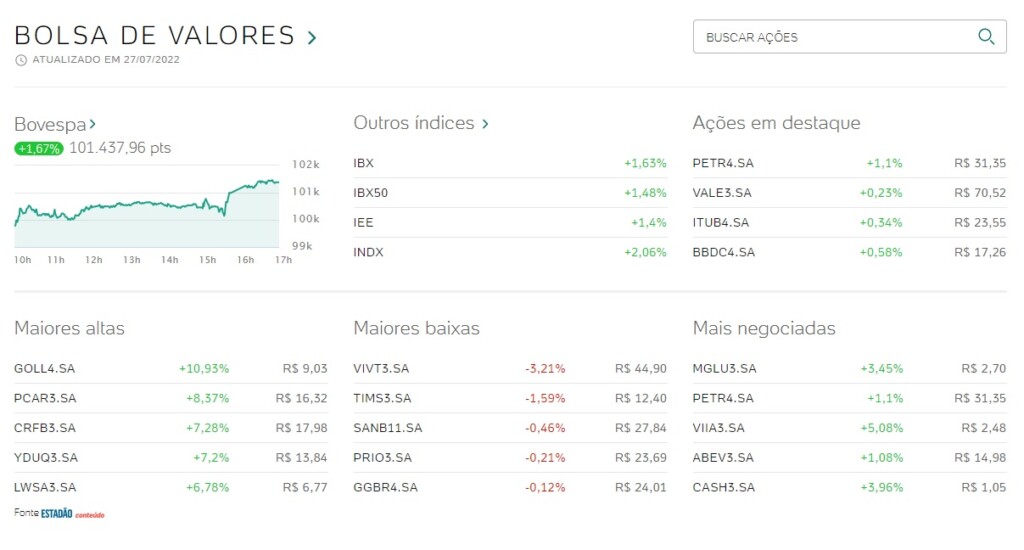Image resolution: width=1024 pixels, height=550 pixels.
Task: Expand Outros índices chevron arrow
Action: pos(486,124)
